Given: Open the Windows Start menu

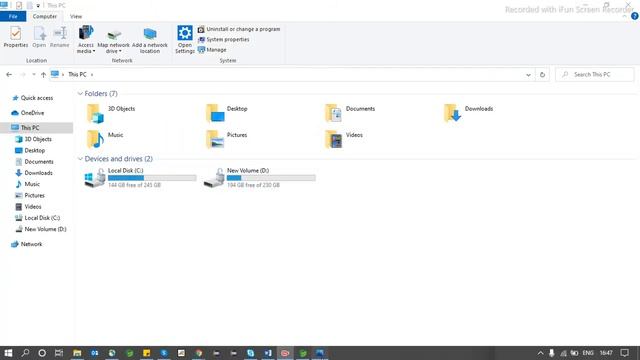Looking at the screenshot, I should pyautogui.click(x=8, y=353).
